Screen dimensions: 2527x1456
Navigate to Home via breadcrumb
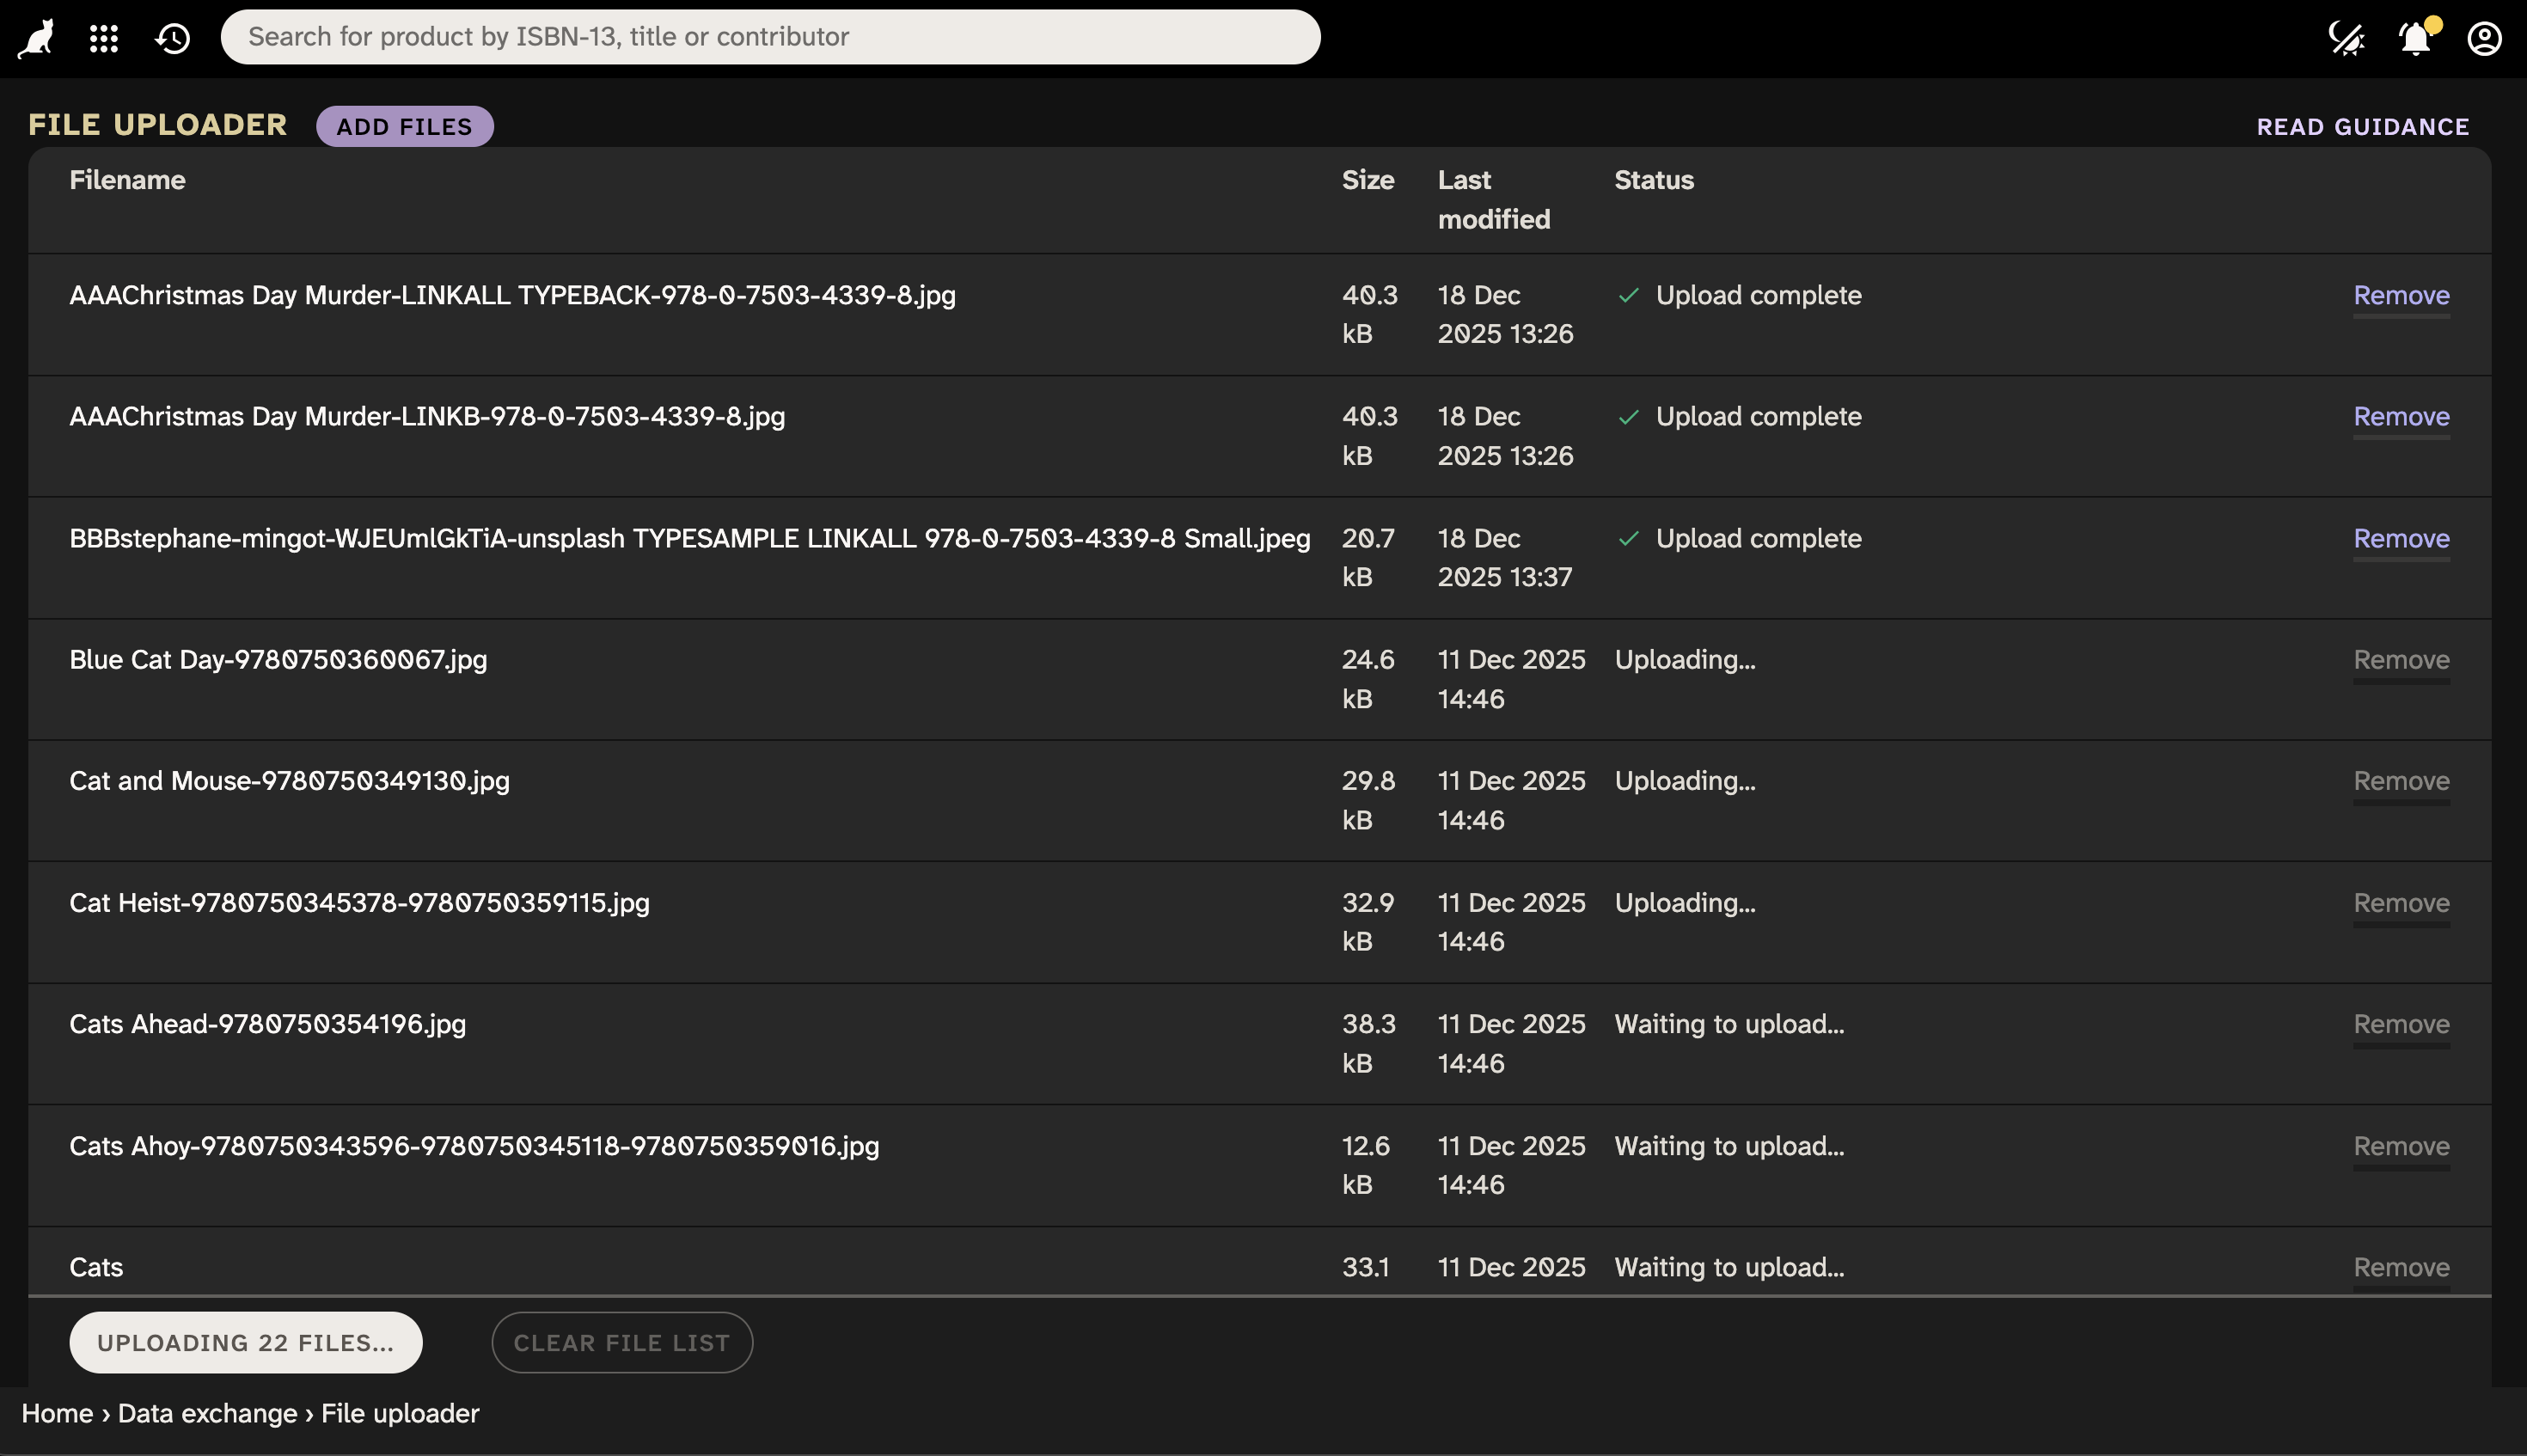(x=57, y=1413)
